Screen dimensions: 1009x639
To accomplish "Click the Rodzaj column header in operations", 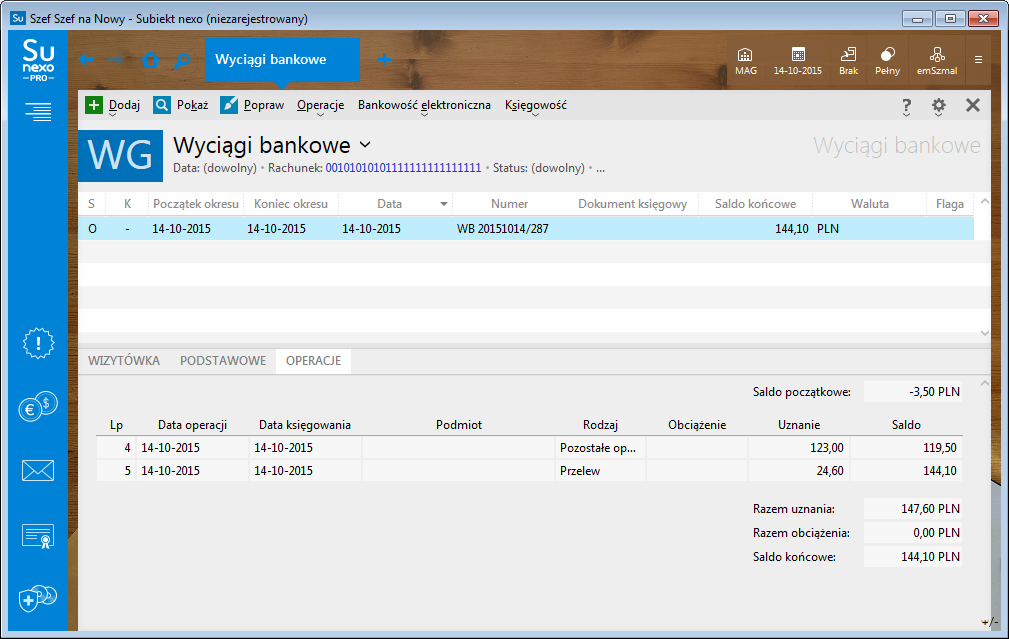I will click(x=600, y=425).
